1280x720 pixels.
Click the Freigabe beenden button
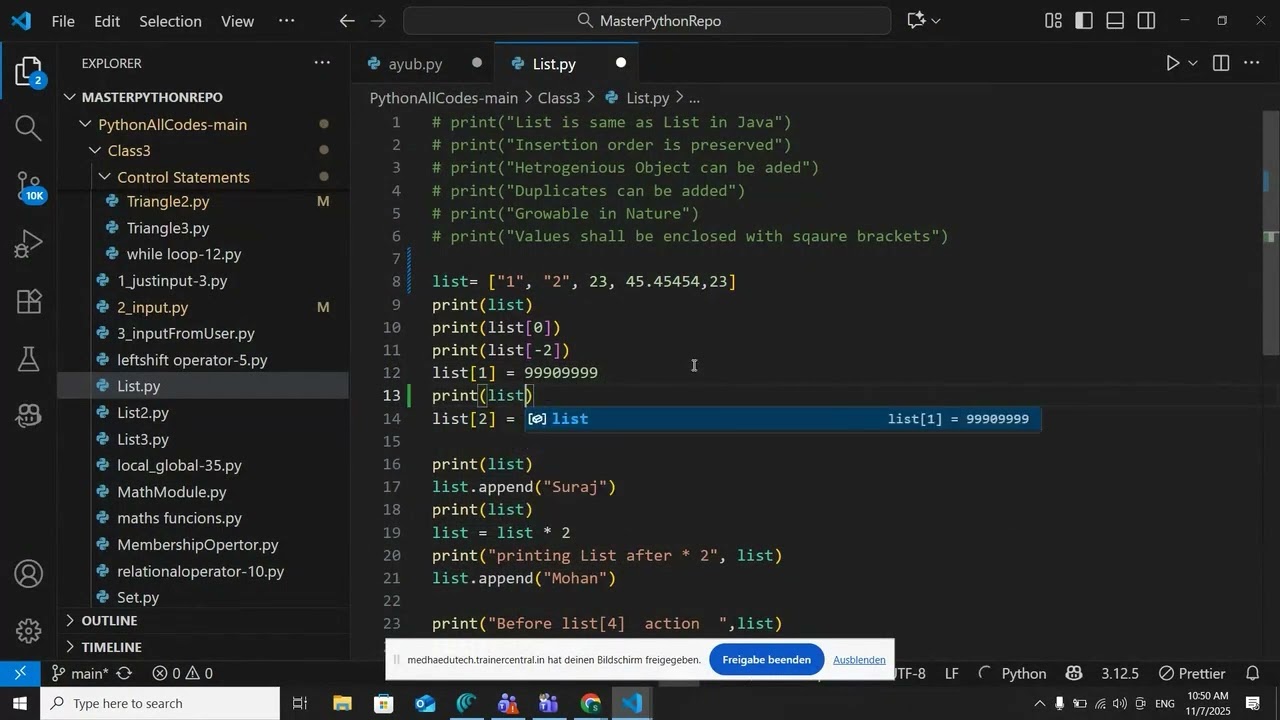(766, 660)
